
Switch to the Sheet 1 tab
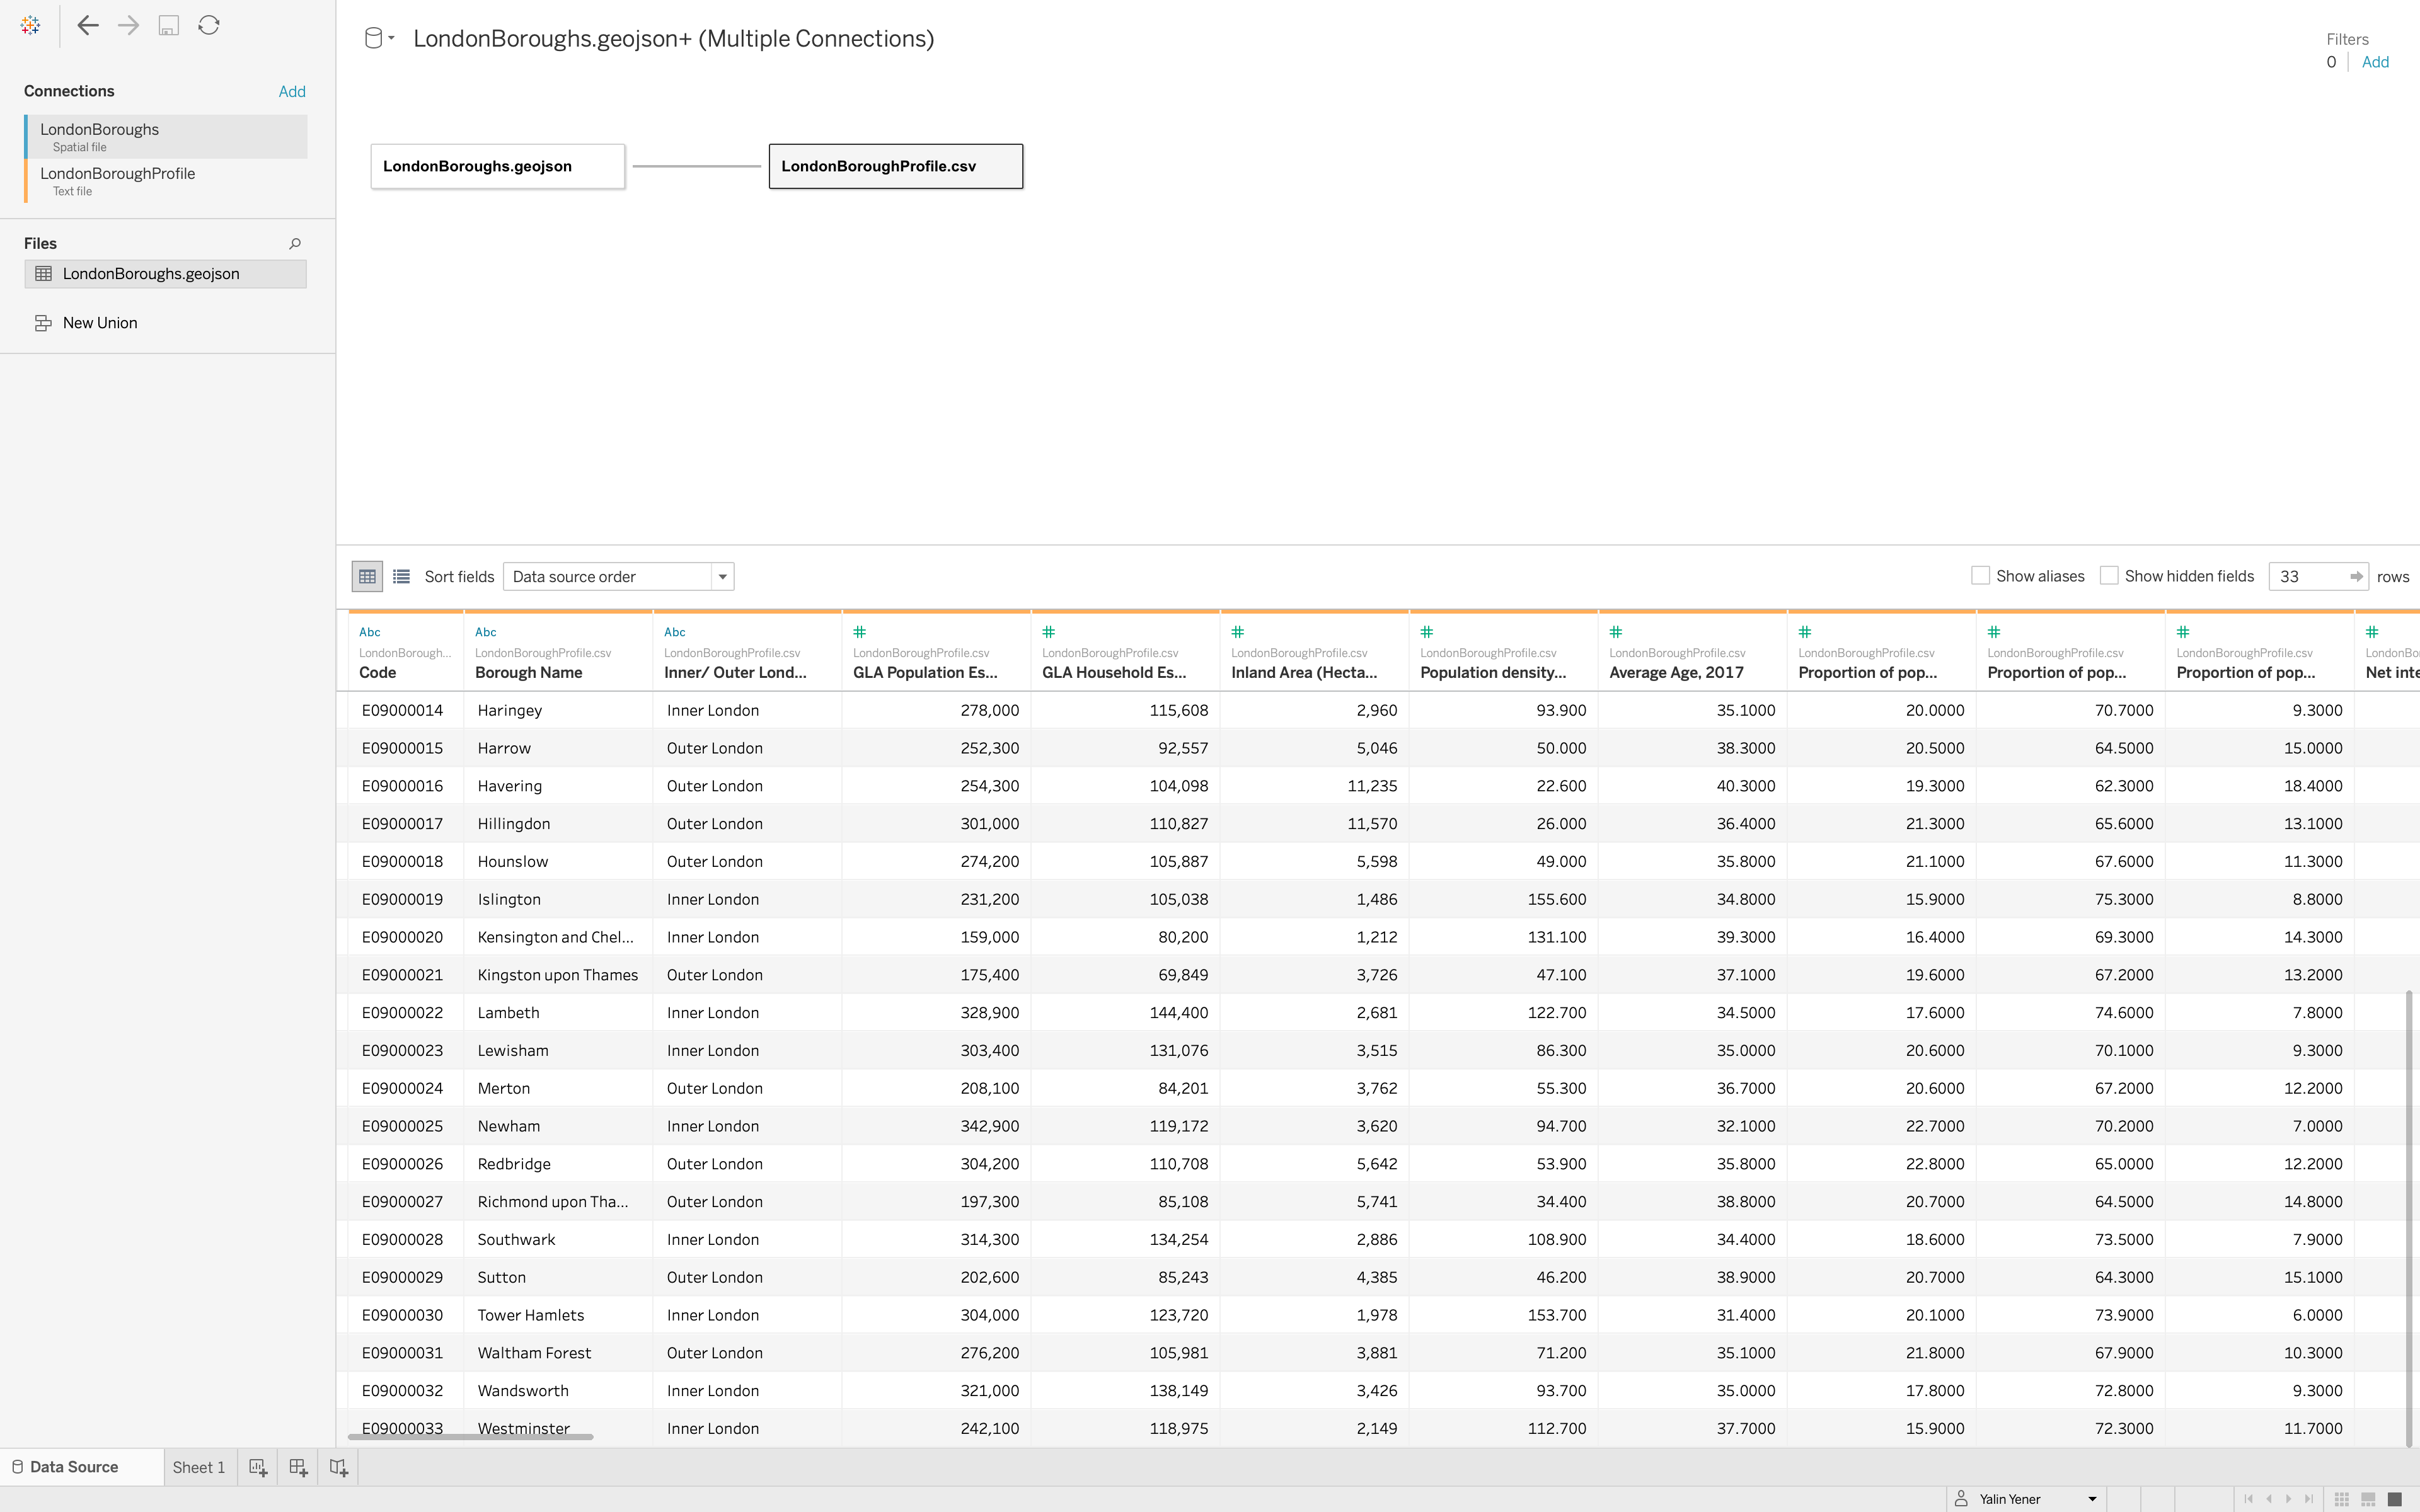pyautogui.click(x=198, y=1467)
